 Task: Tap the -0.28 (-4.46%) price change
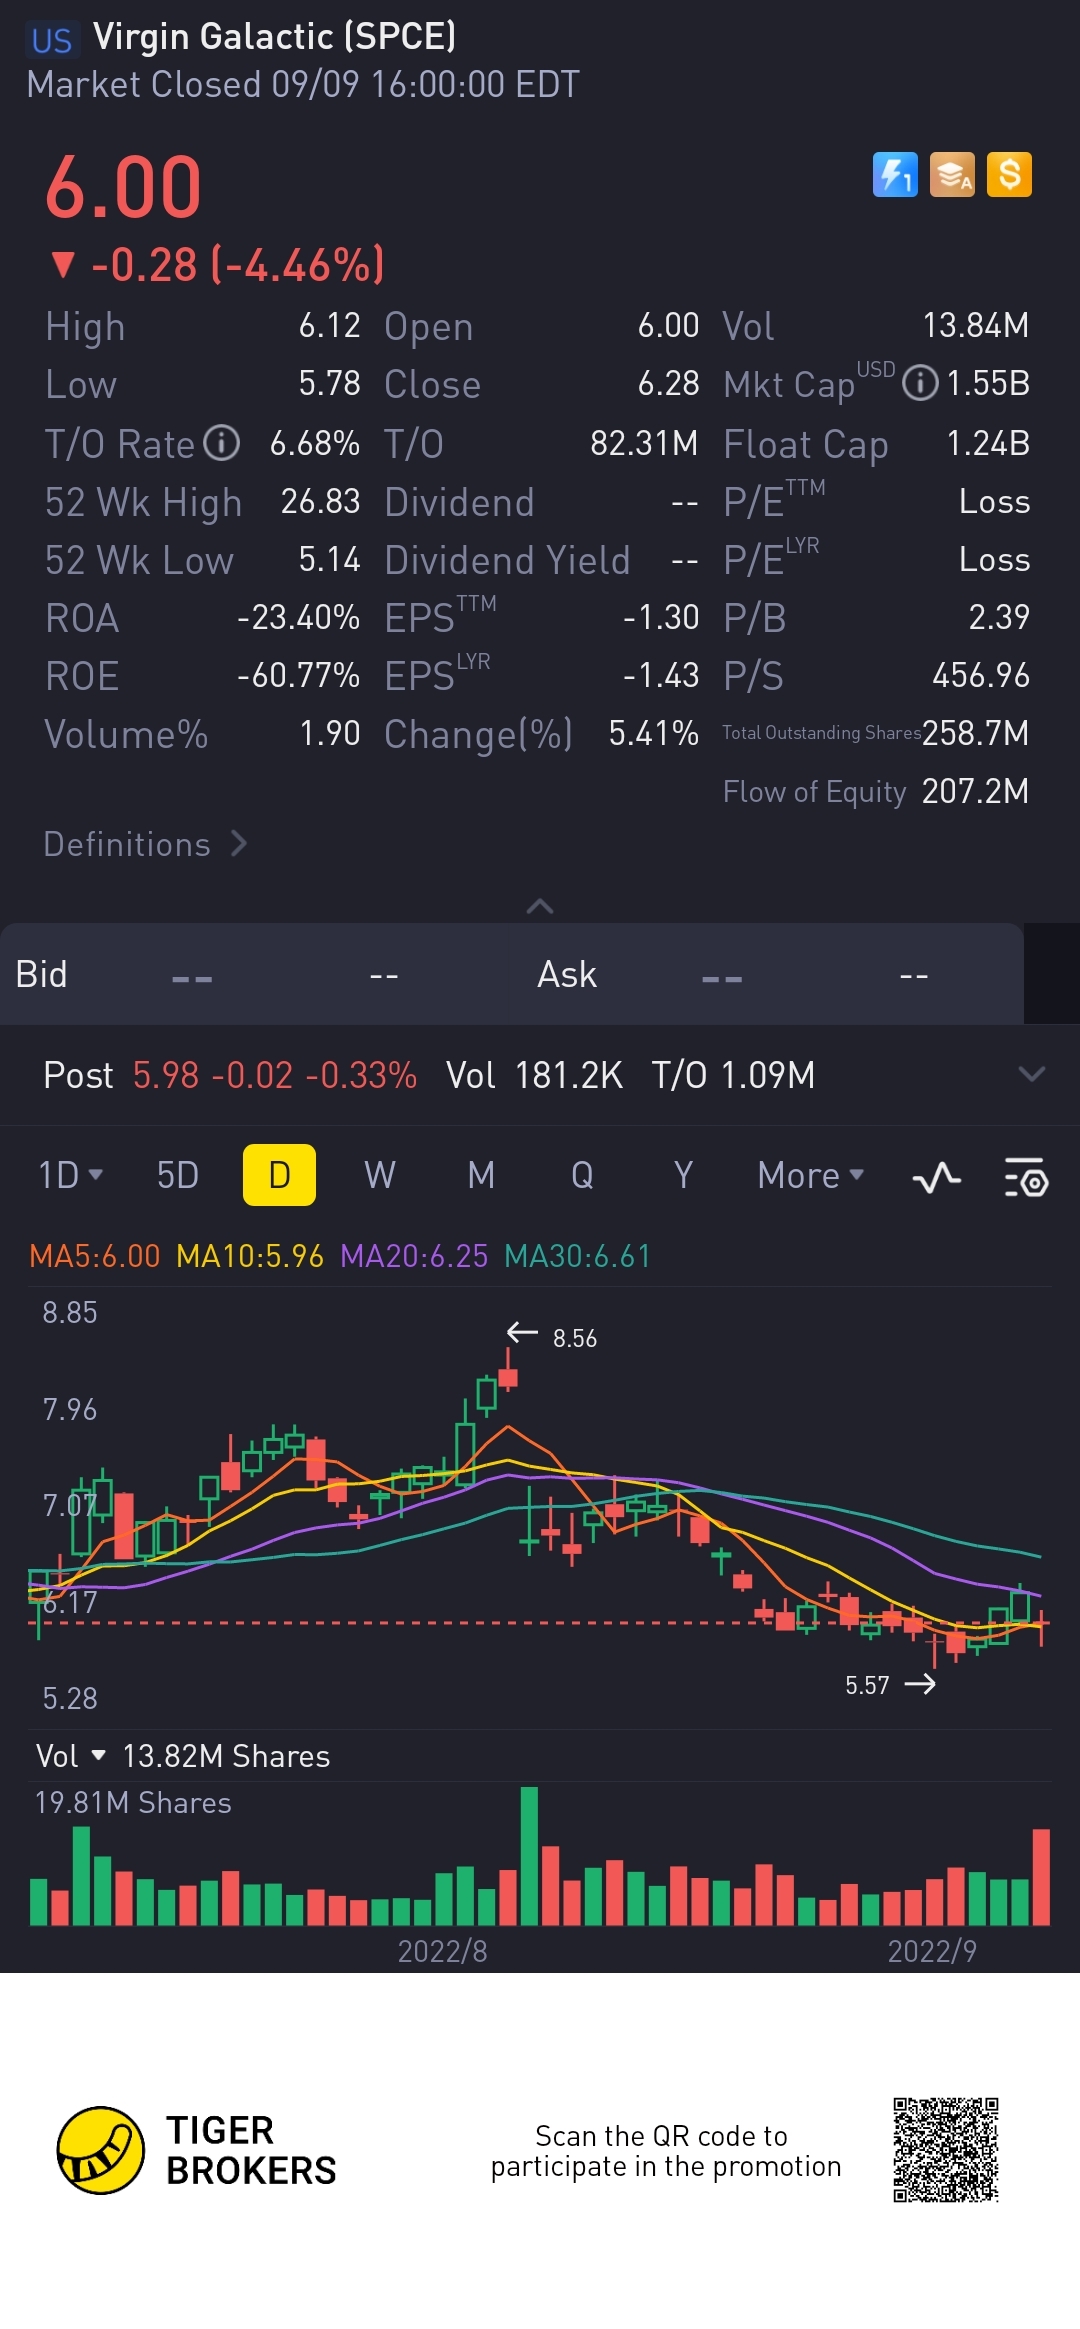click(x=218, y=265)
